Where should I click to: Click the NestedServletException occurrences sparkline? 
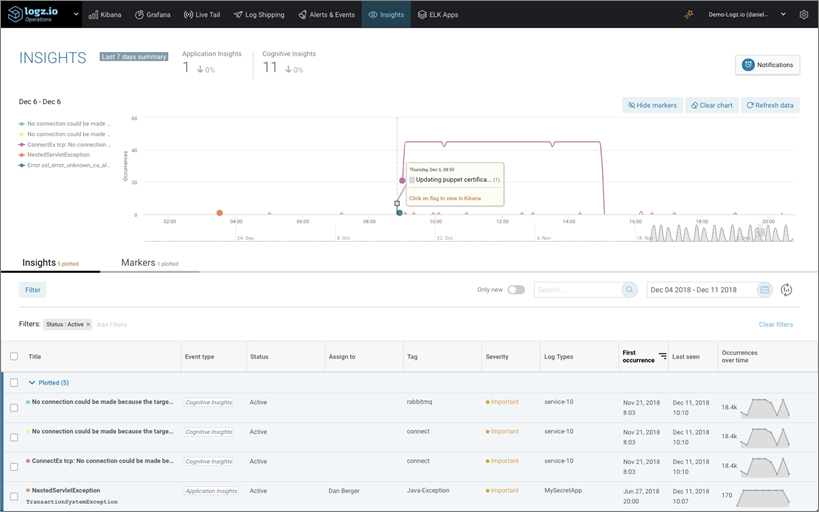[x=765, y=497]
